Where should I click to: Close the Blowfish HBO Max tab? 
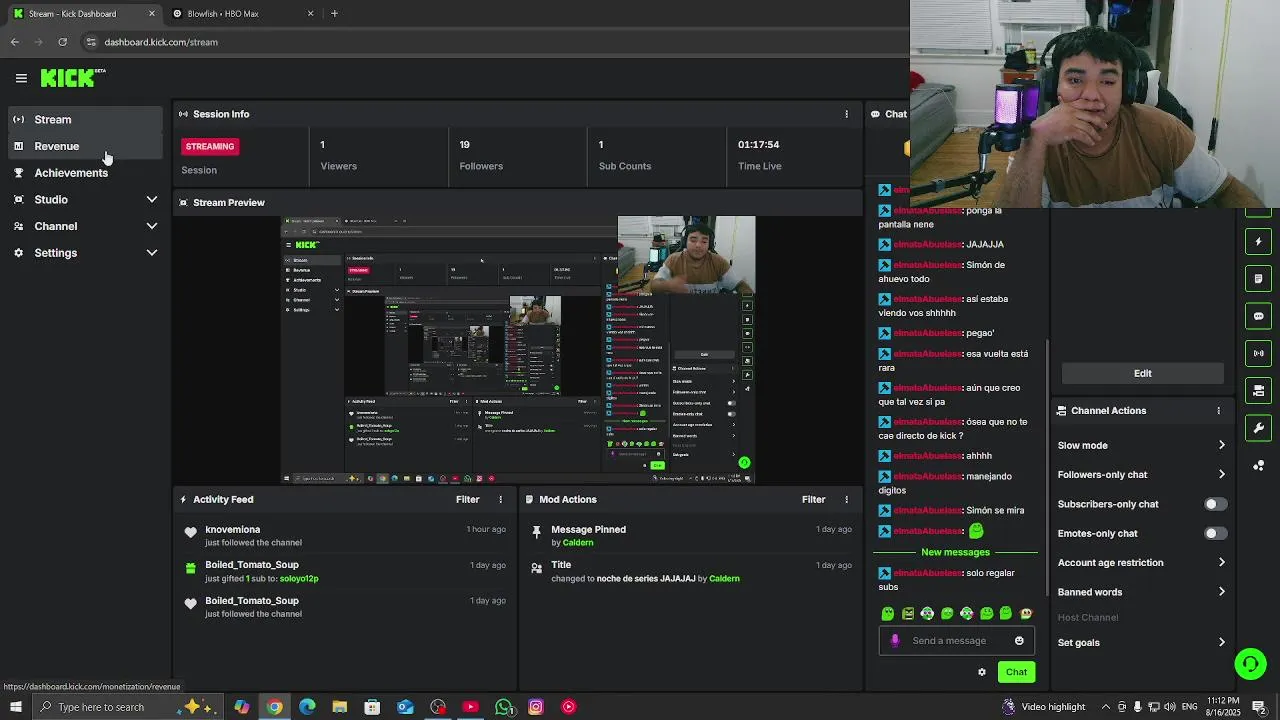point(310,14)
